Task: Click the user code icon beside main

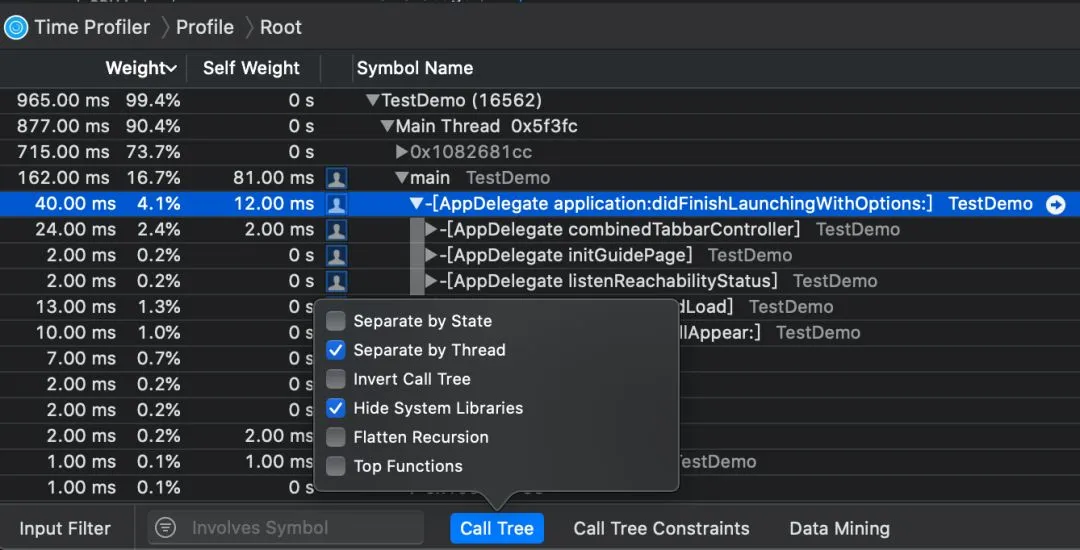Action: tap(337, 178)
